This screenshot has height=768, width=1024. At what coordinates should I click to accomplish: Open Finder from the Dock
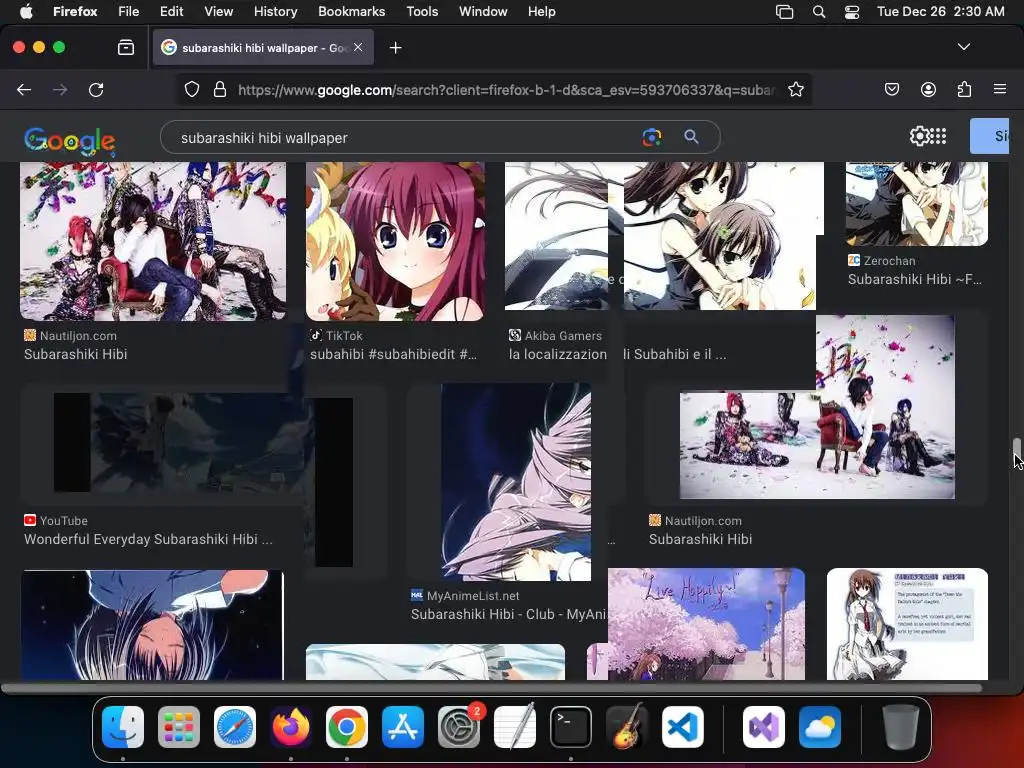(123, 726)
